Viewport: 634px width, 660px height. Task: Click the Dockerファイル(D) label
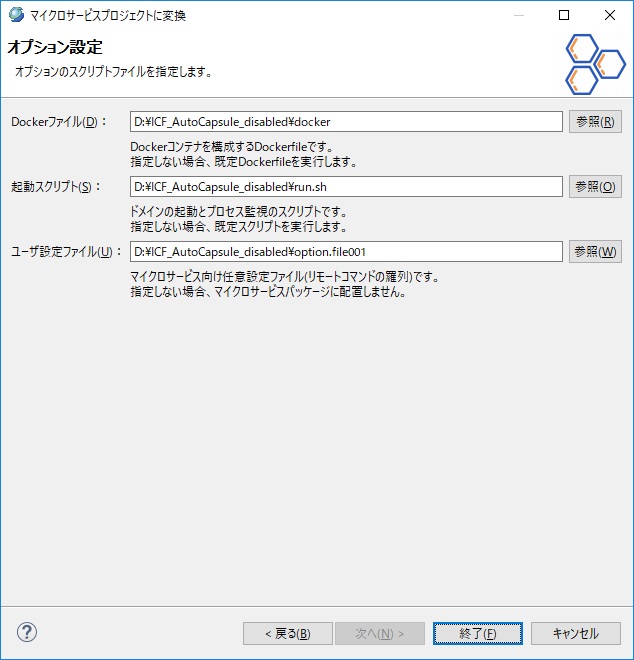tap(56, 122)
